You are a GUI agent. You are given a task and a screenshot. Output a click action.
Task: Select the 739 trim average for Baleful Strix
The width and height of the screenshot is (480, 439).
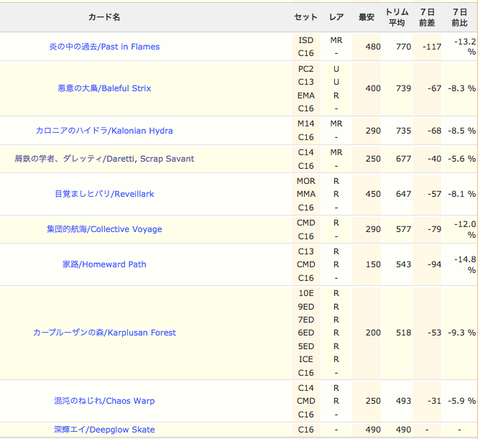(x=403, y=88)
